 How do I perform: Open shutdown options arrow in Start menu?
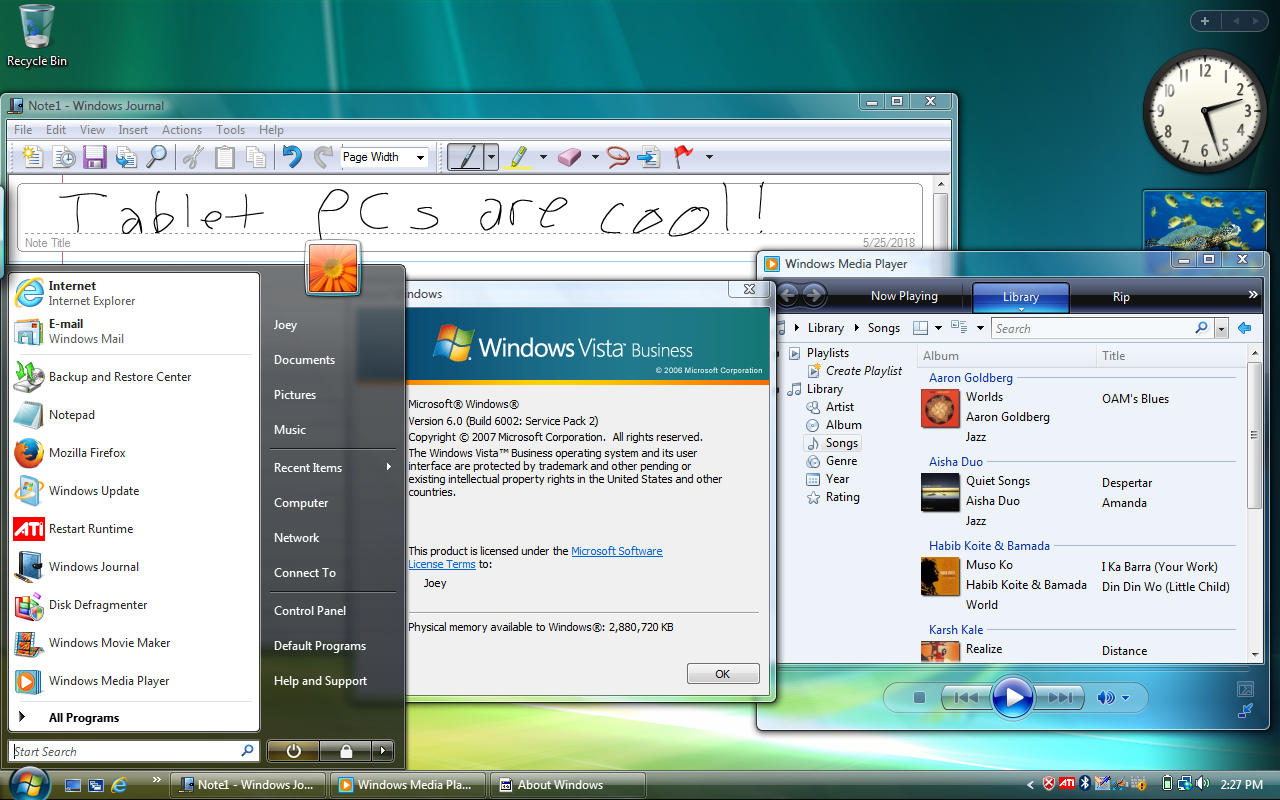coord(383,750)
